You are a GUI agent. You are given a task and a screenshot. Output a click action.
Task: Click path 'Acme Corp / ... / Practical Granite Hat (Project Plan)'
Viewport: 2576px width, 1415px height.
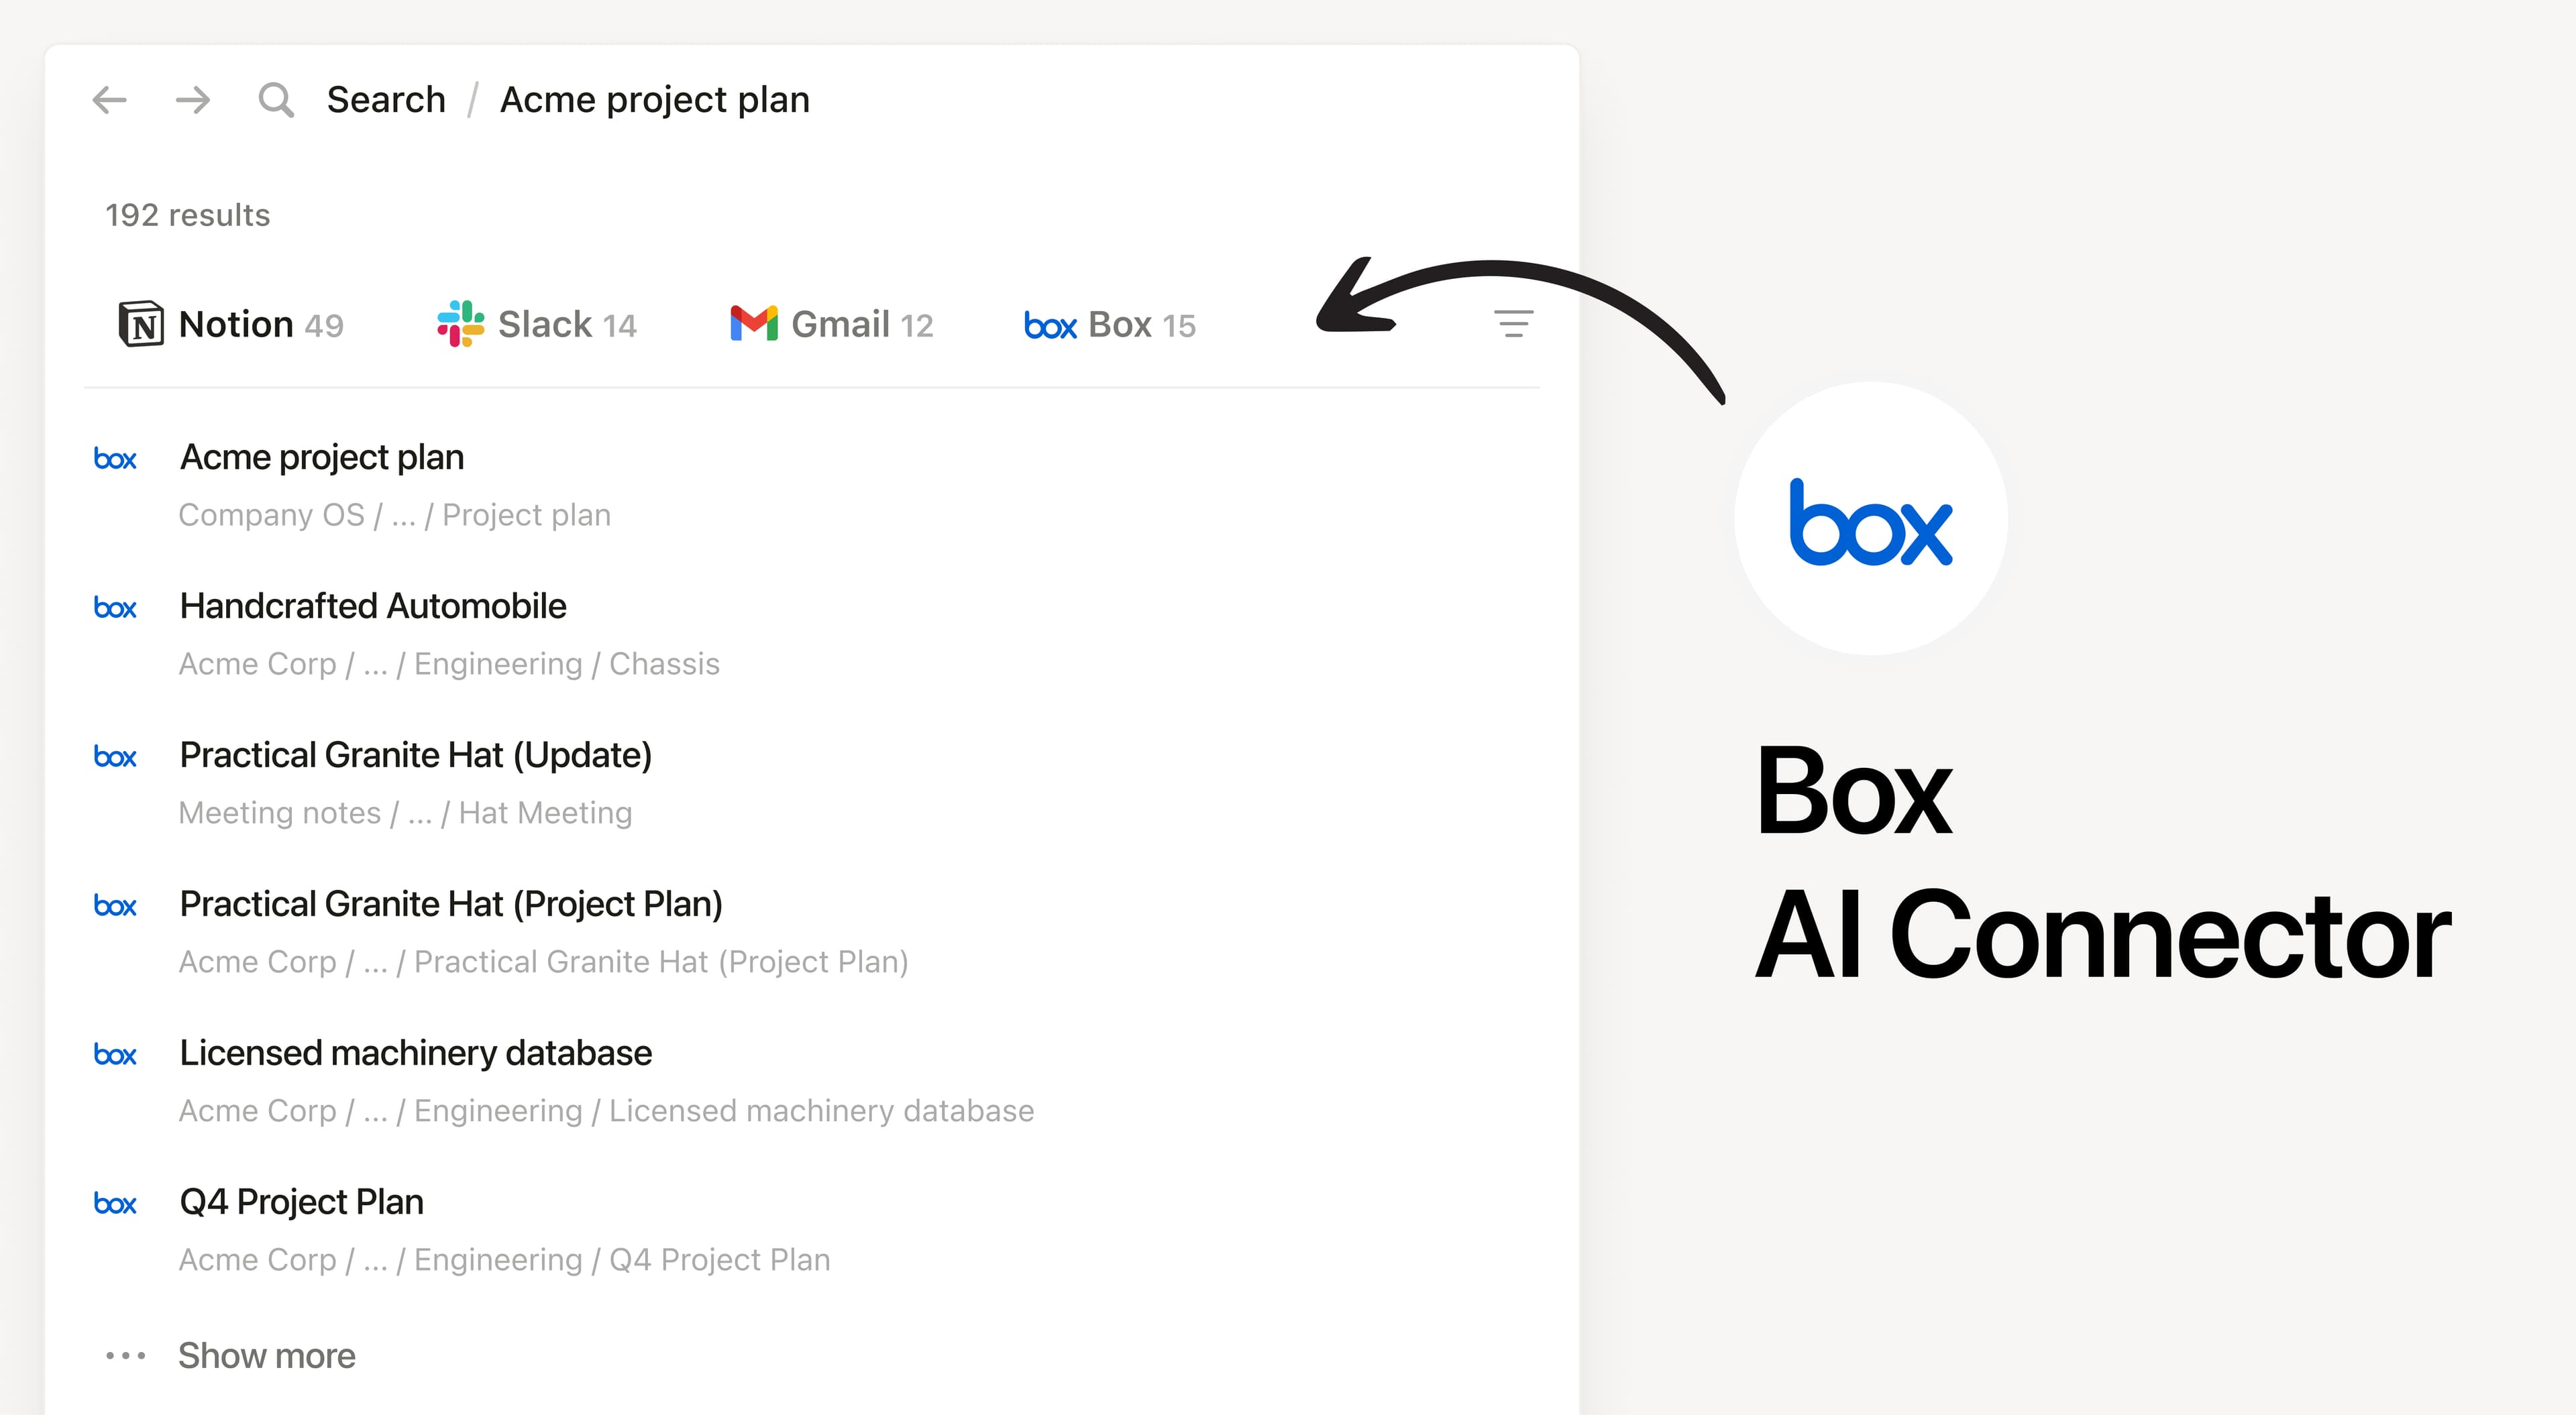(x=543, y=962)
